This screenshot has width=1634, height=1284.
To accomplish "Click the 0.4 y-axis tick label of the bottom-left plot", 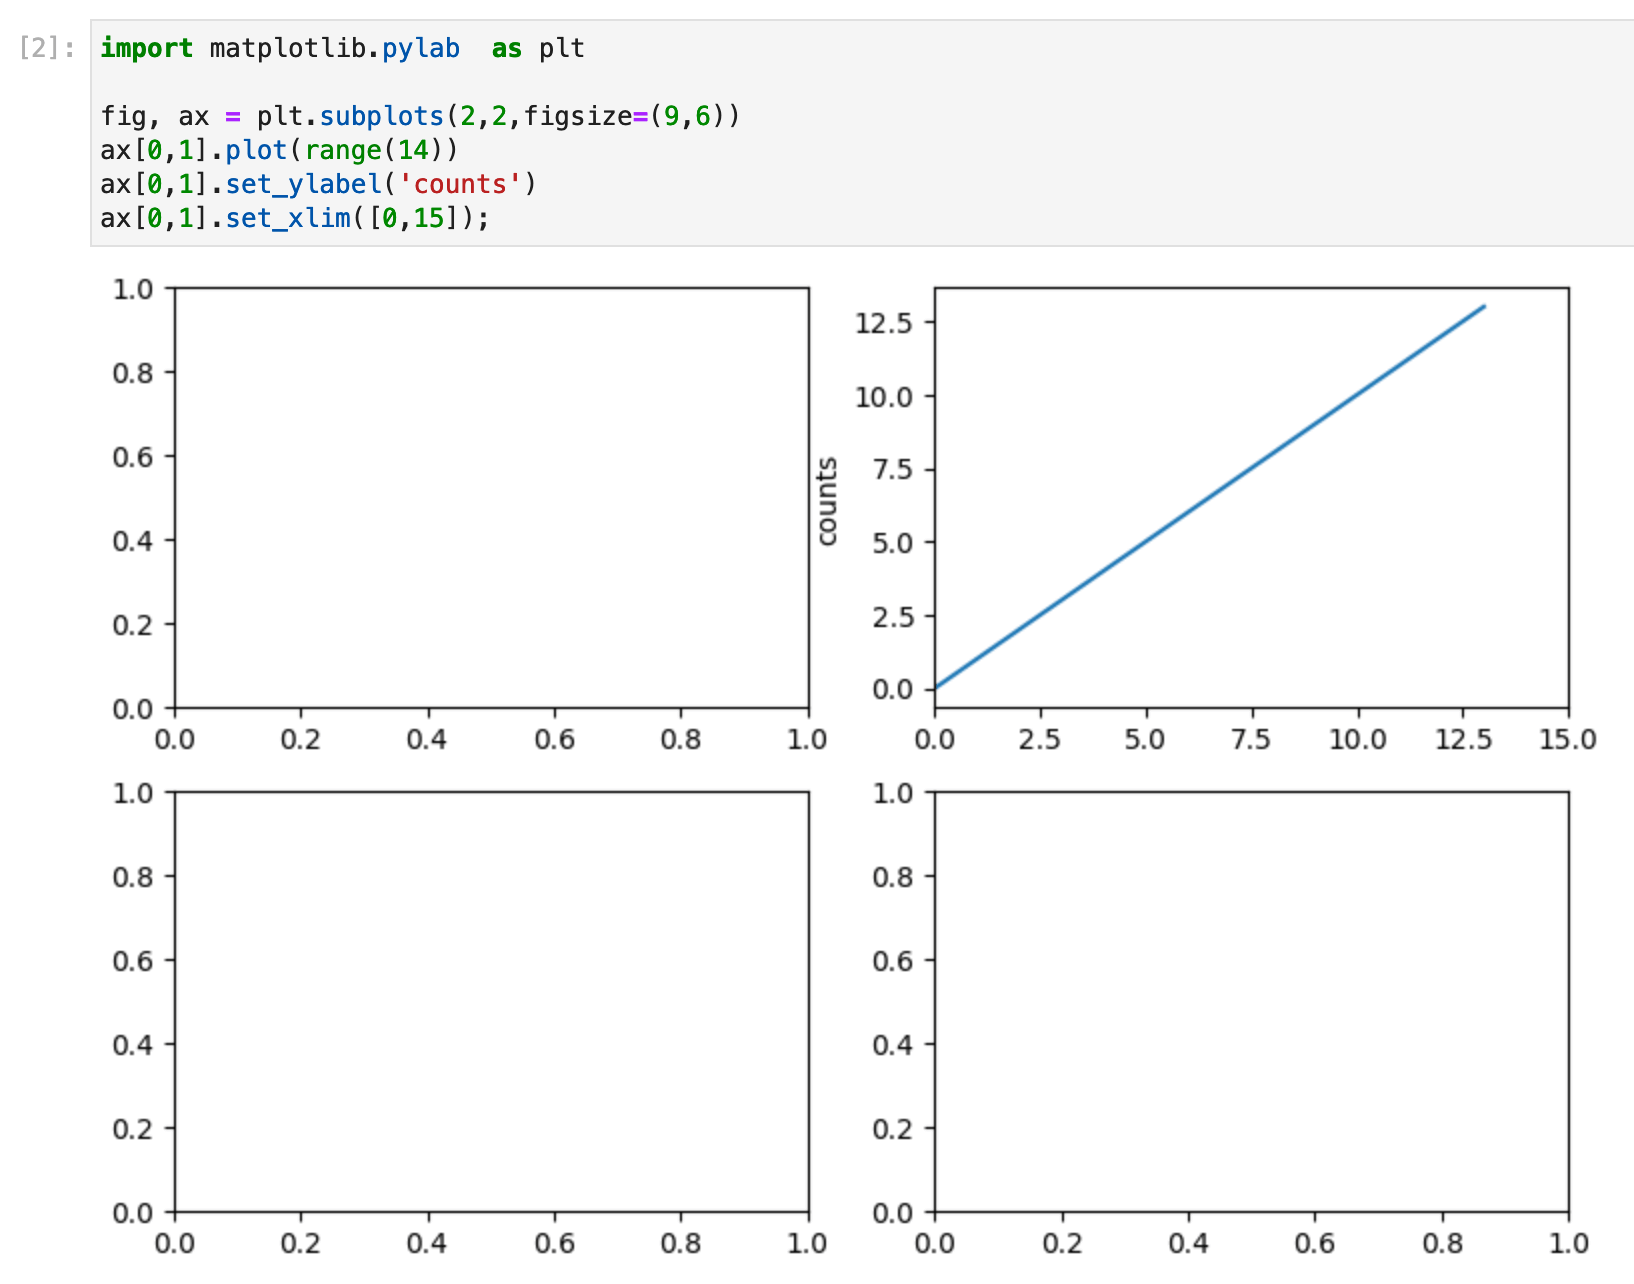I will (133, 1044).
